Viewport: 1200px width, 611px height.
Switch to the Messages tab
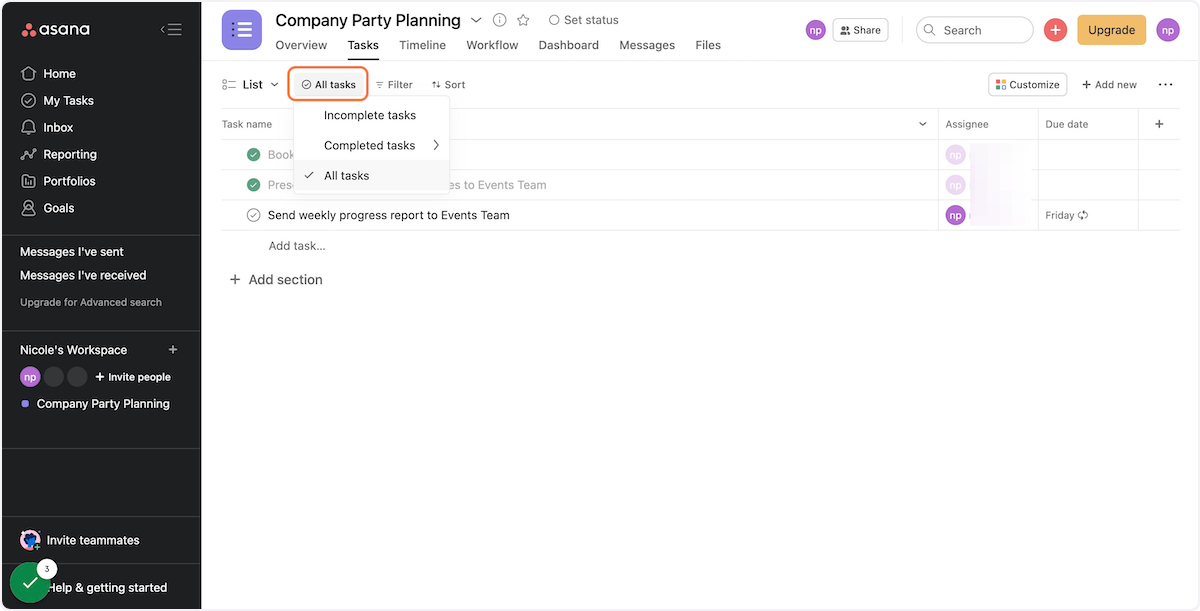click(647, 45)
